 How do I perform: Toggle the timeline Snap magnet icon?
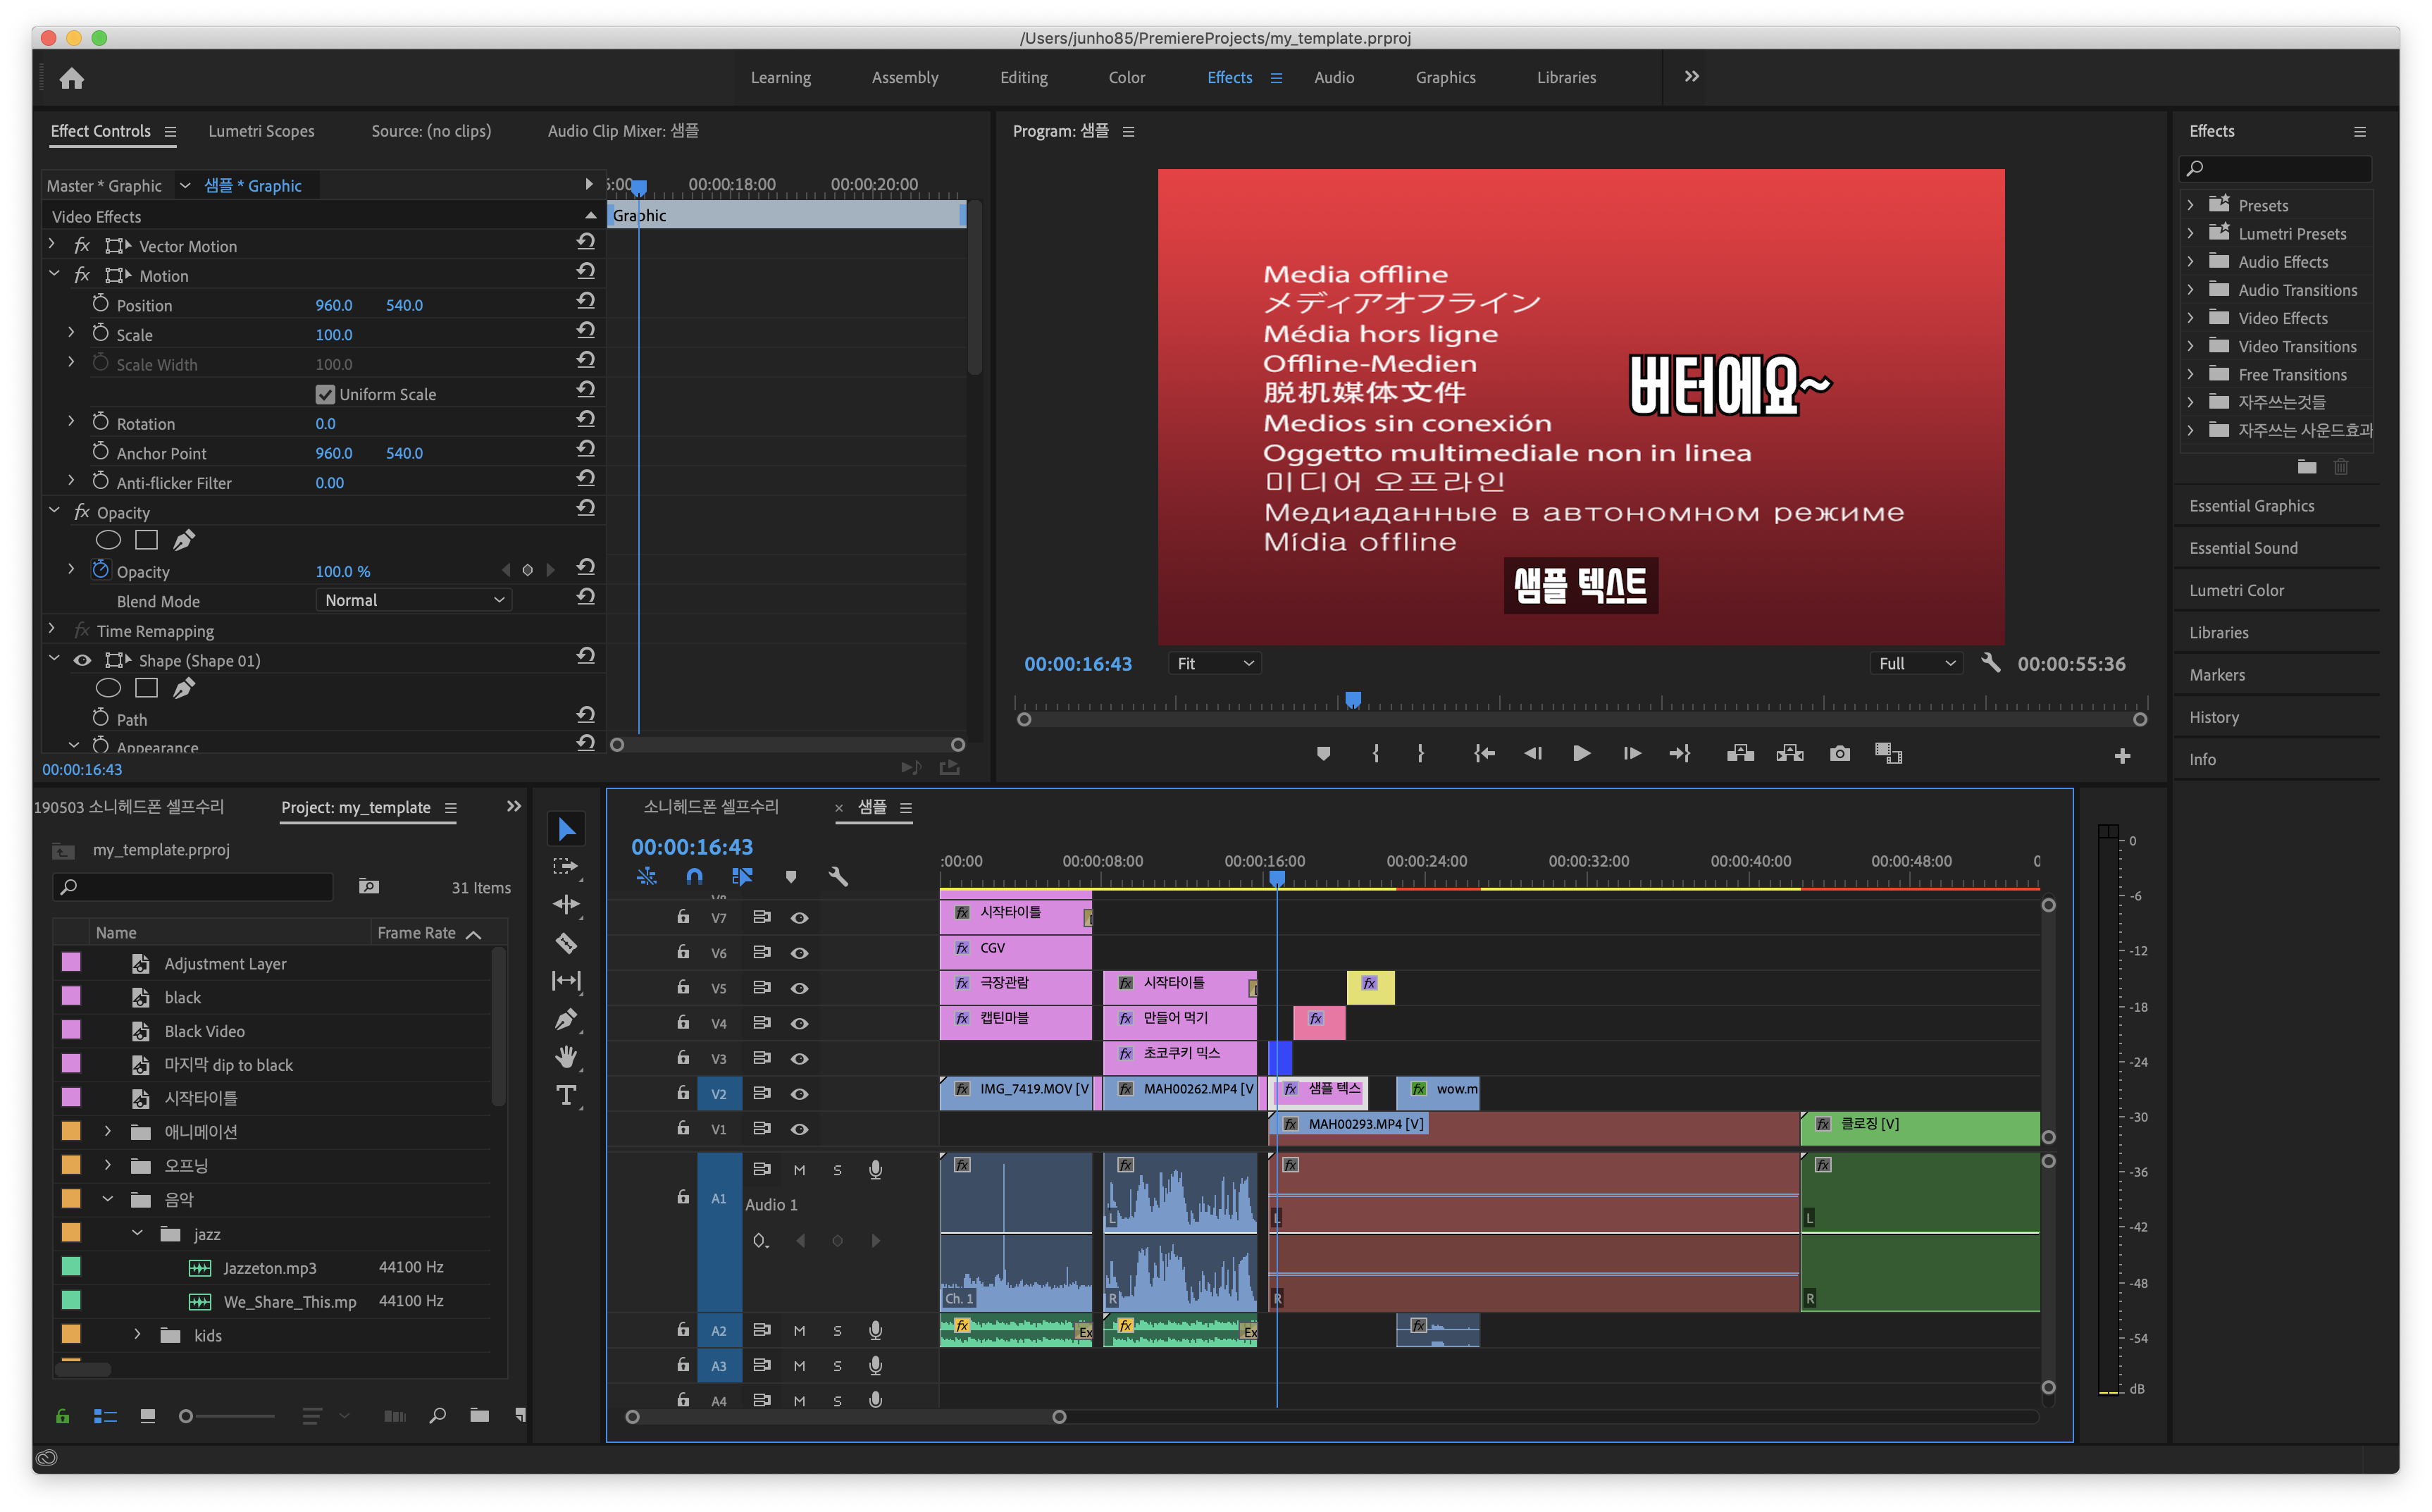(694, 877)
